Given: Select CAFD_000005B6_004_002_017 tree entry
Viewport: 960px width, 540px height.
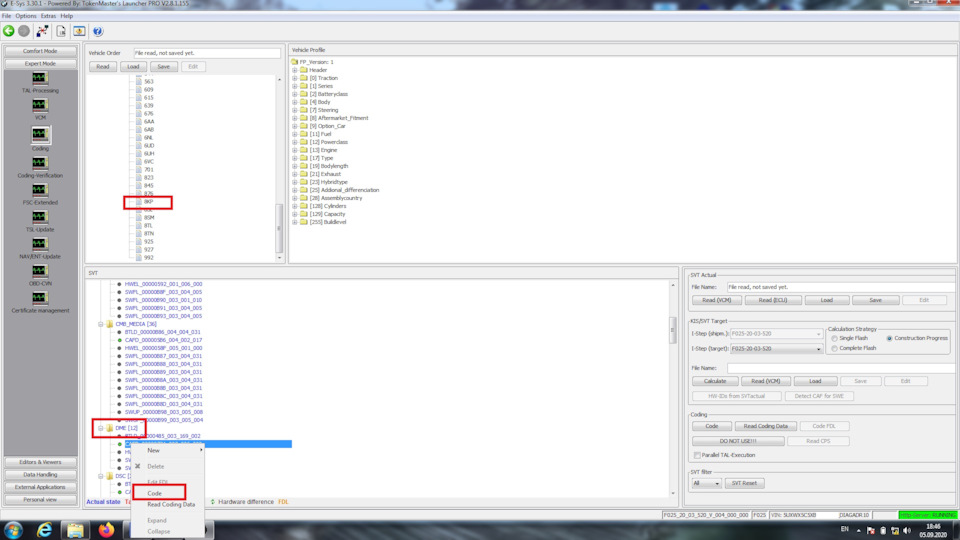Looking at the screenshot, I should pos(163,340).
